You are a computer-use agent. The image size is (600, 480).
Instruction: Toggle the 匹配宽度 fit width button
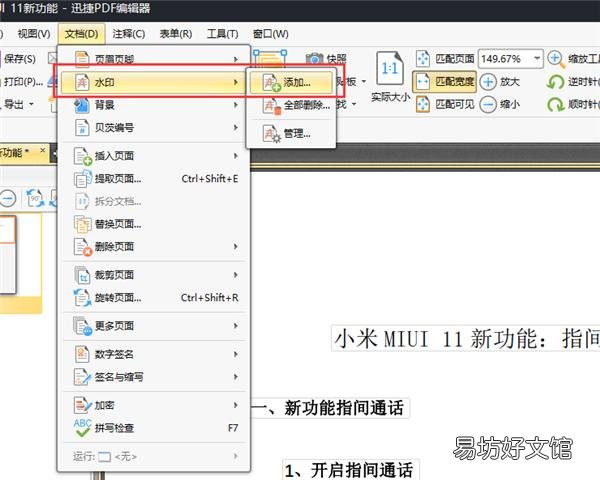point(445,82)
